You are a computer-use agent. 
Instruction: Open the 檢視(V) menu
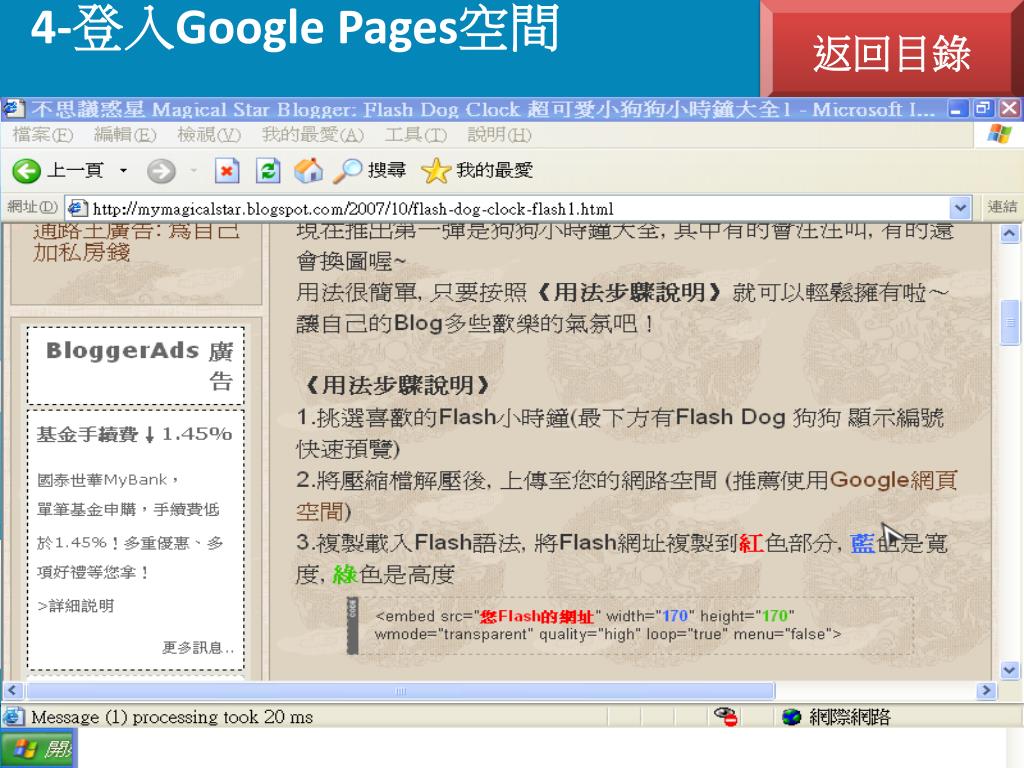tap(209, 135)
